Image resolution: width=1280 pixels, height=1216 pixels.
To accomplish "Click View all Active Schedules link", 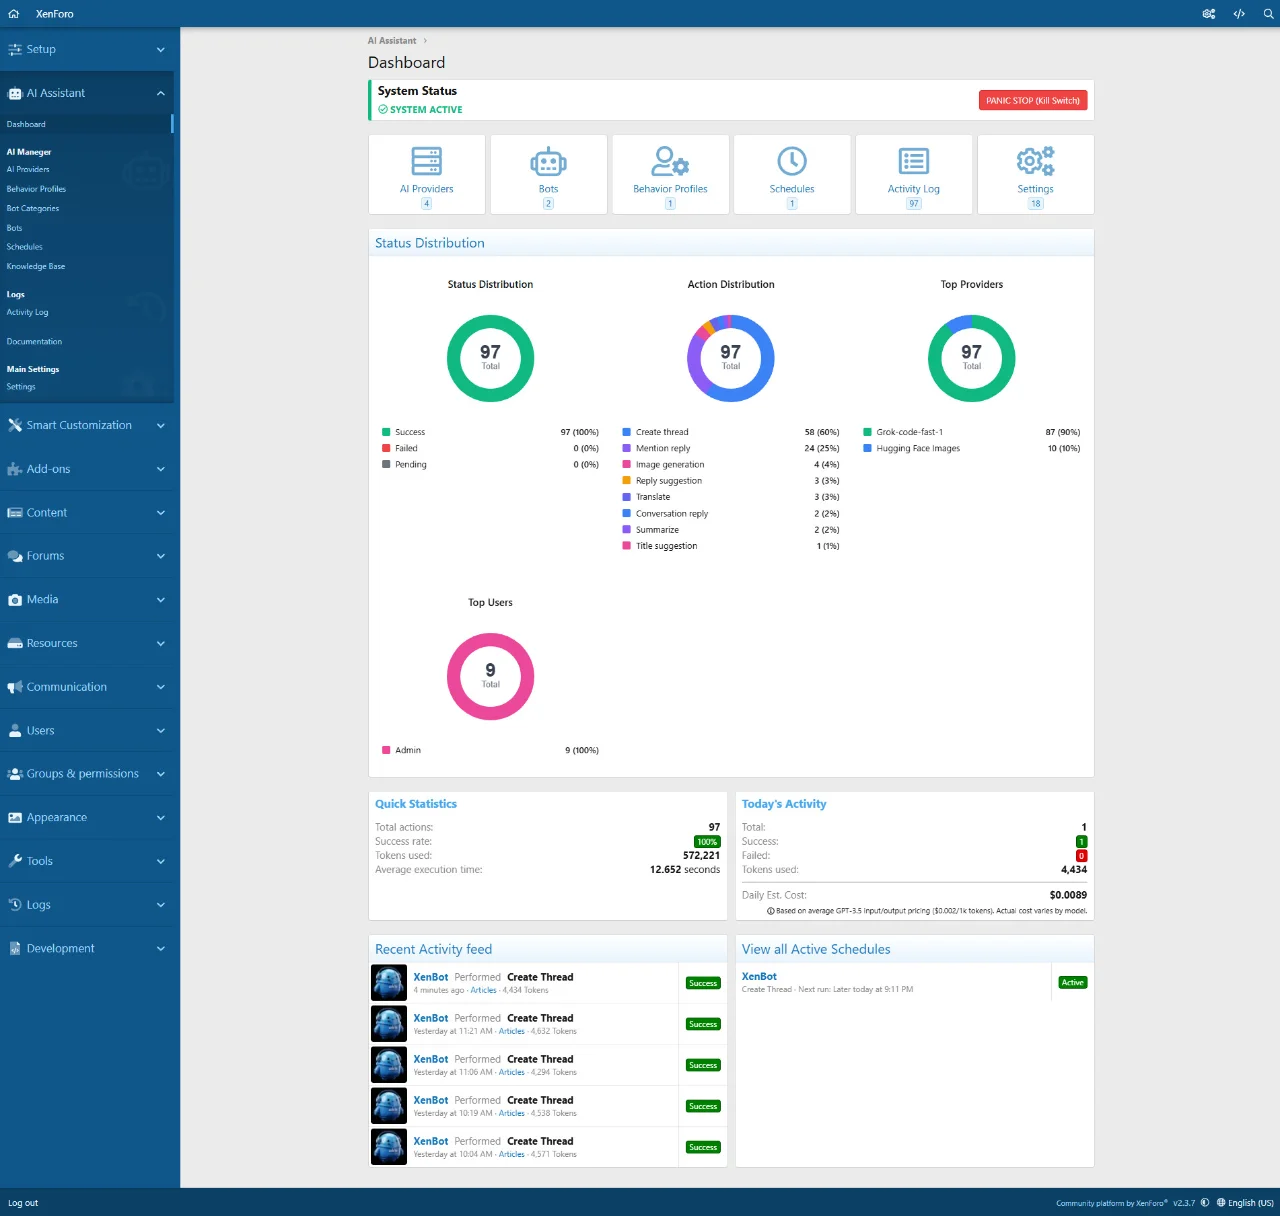I will click(815, 949).
